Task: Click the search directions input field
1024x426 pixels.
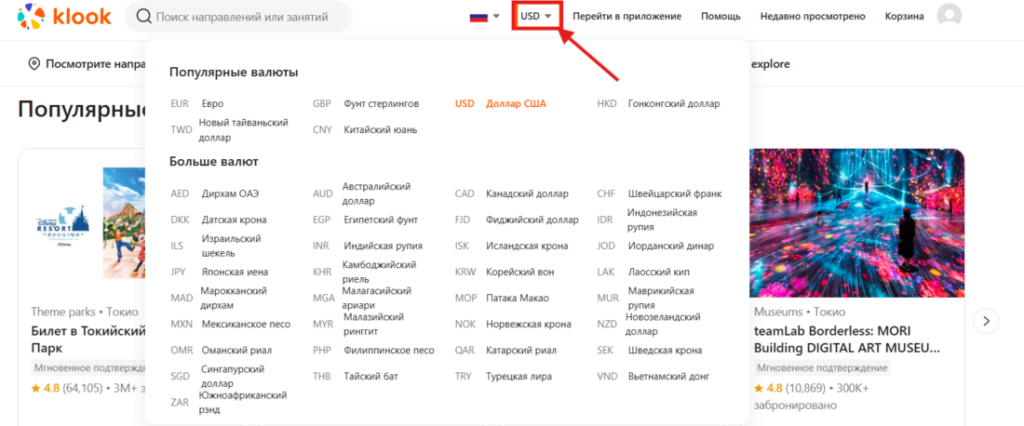Action: [250, 16]
